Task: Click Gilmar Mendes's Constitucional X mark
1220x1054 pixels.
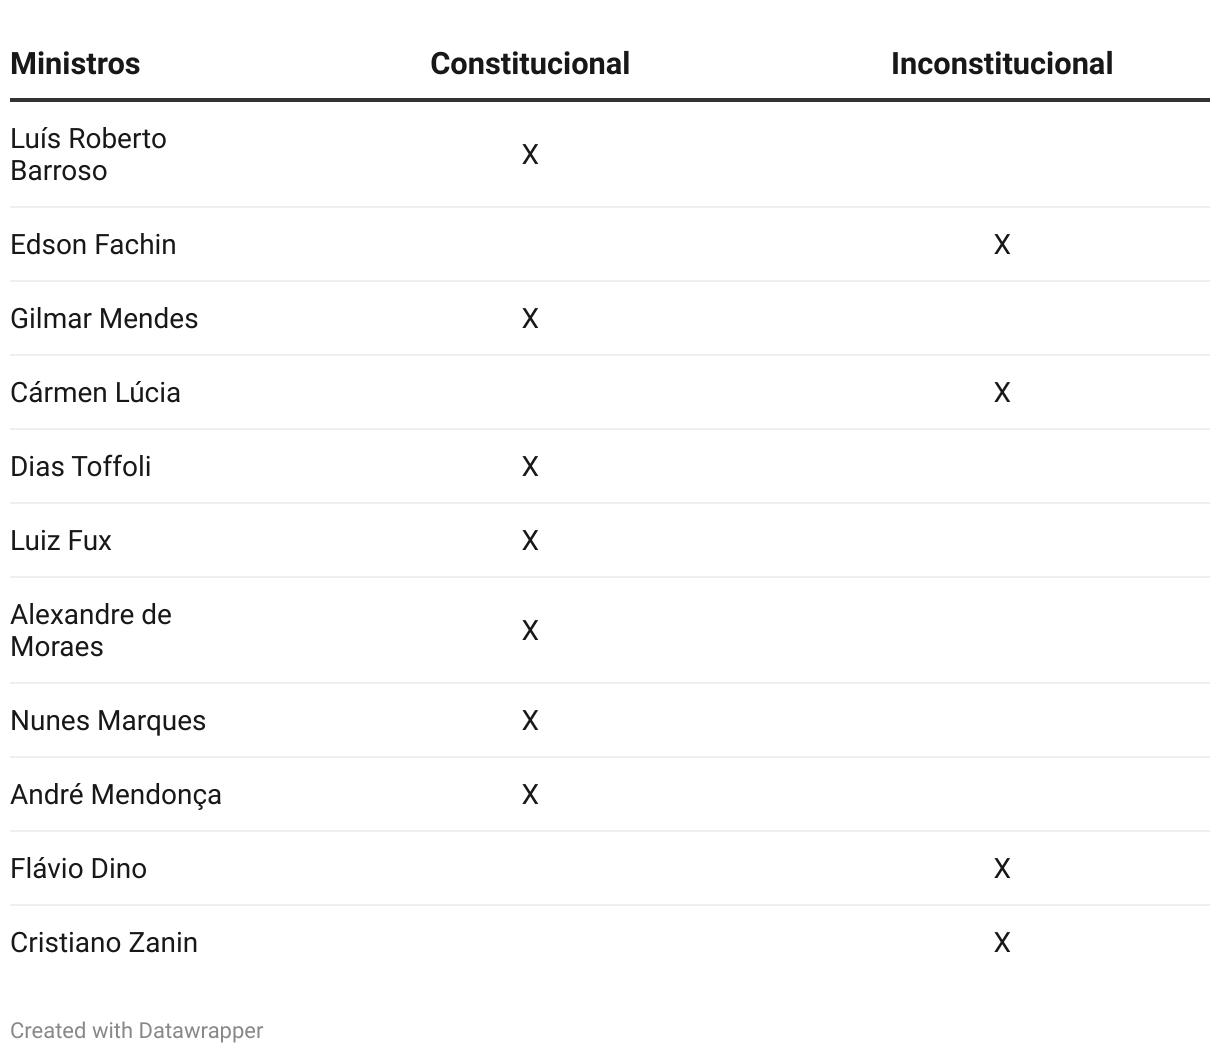Action: click(x=530, y=318)
